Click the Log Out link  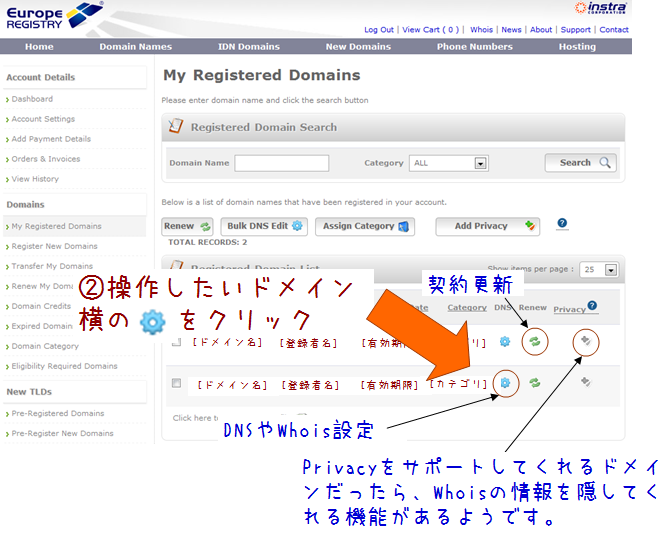click(x=379, y=30)
